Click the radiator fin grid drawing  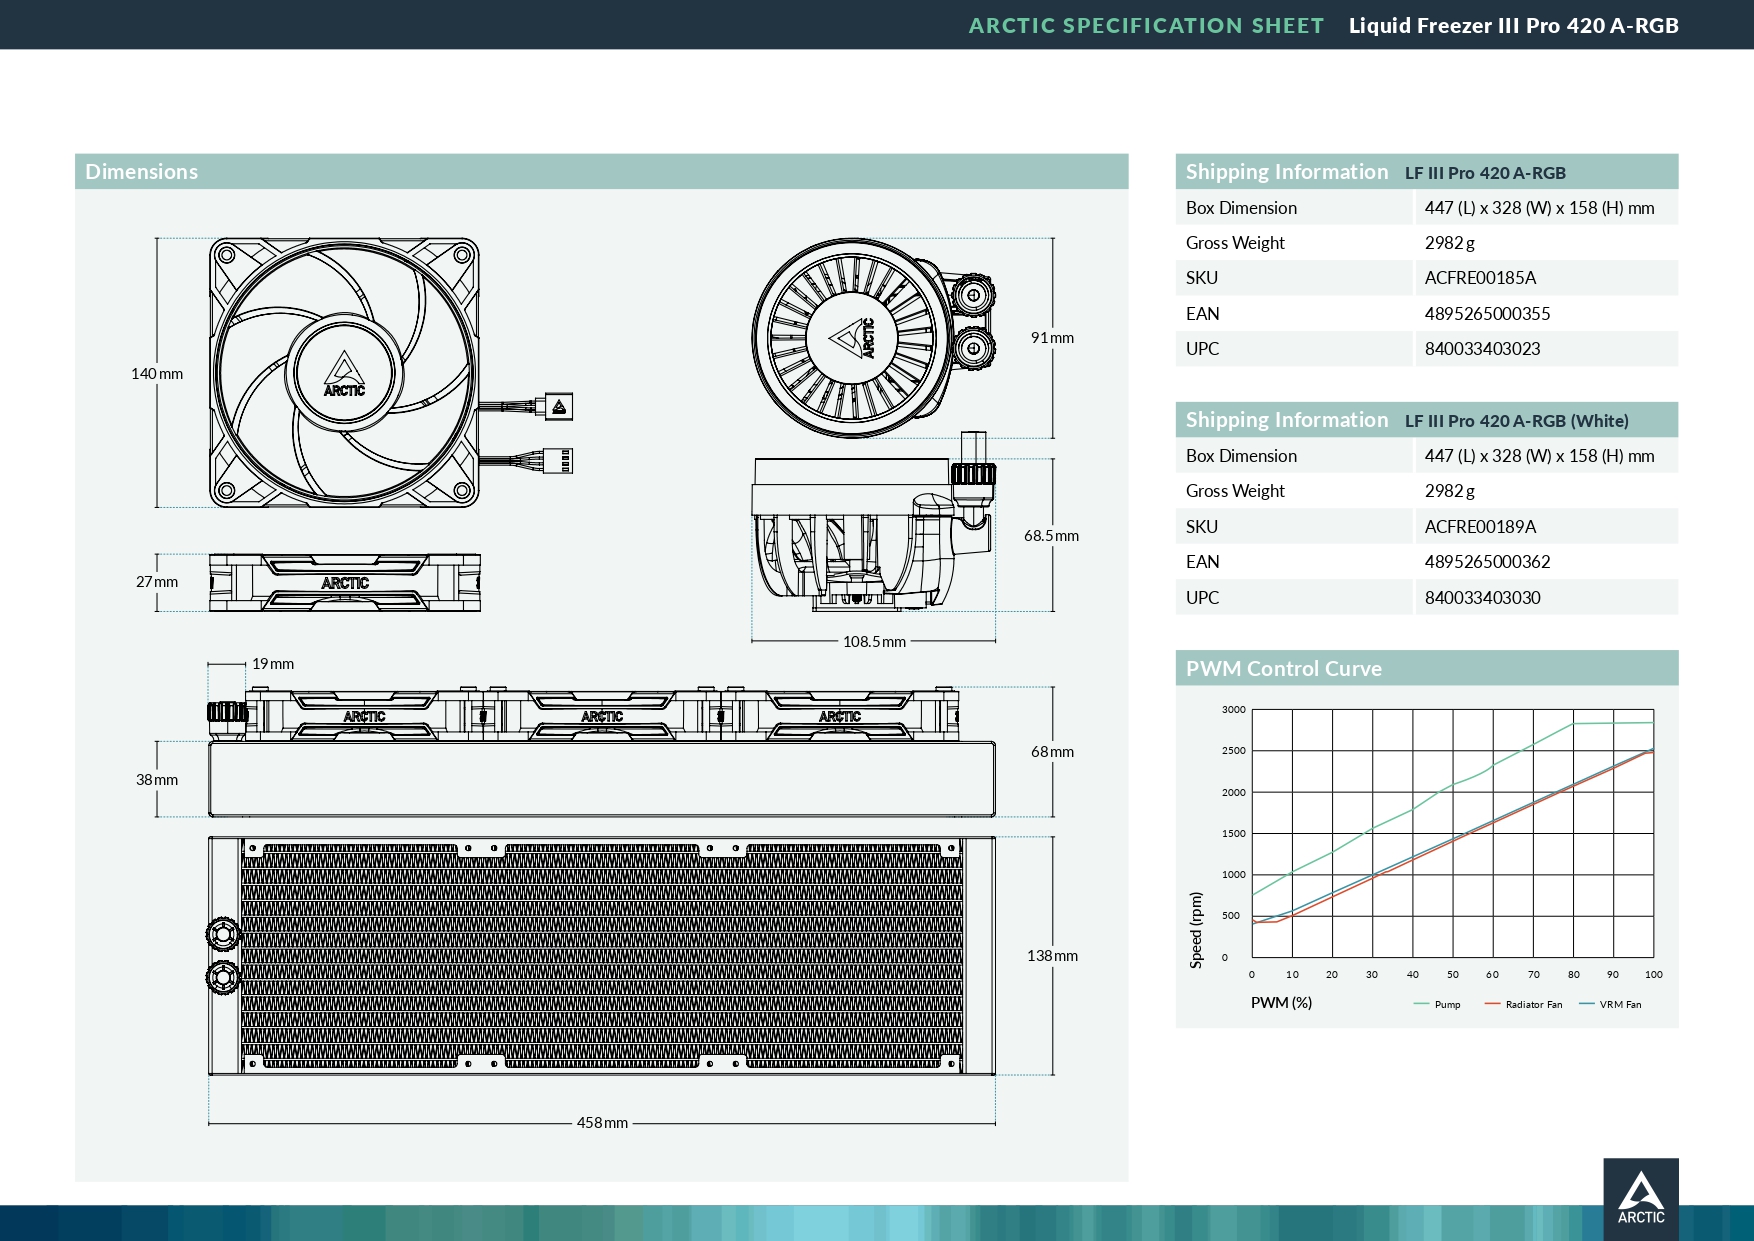click(602, 956)
